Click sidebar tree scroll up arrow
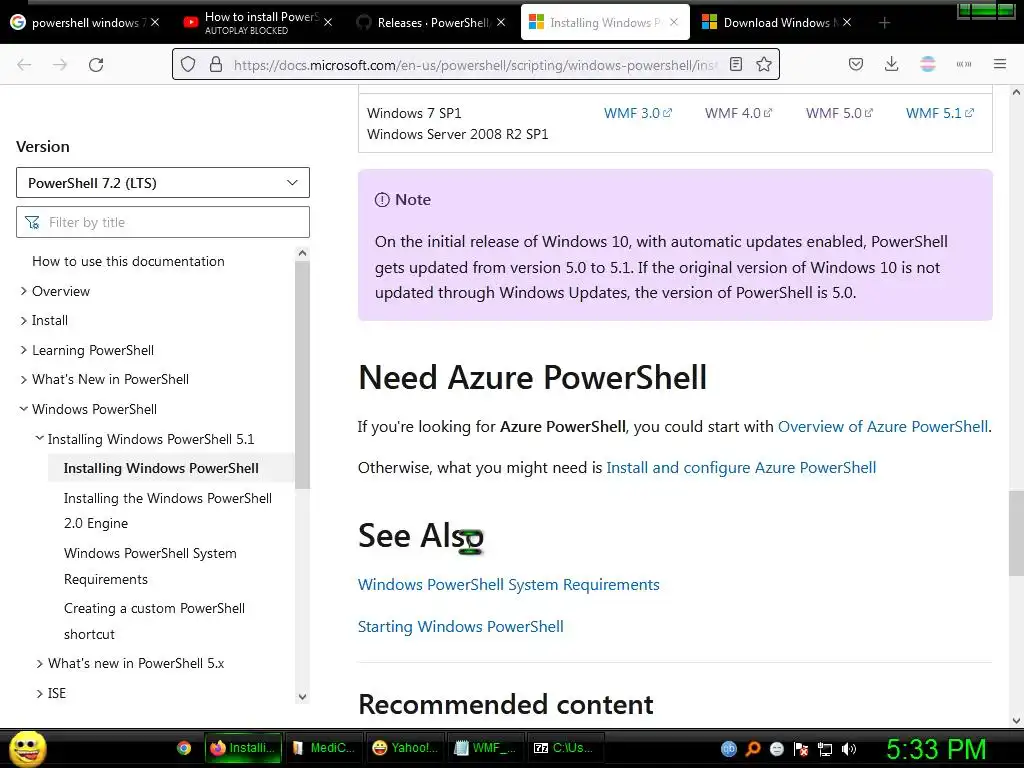Image resolution: width=1024 pixels, height=768 pixels. point(302,253)
